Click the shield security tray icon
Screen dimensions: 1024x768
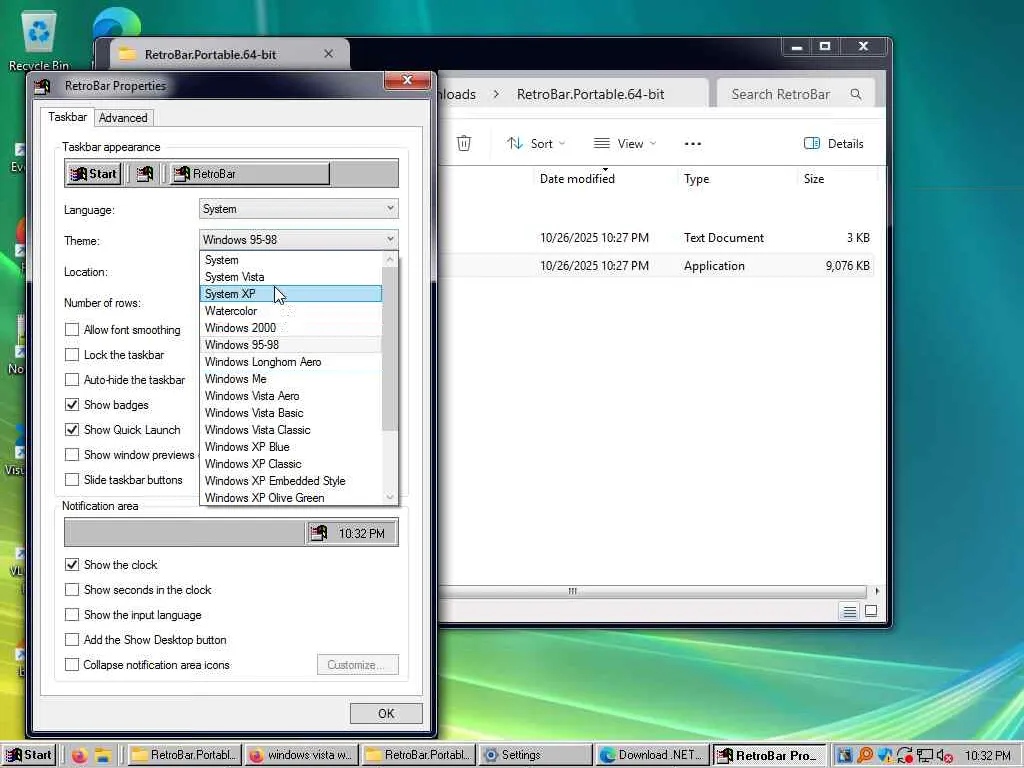tap(885, 756)
